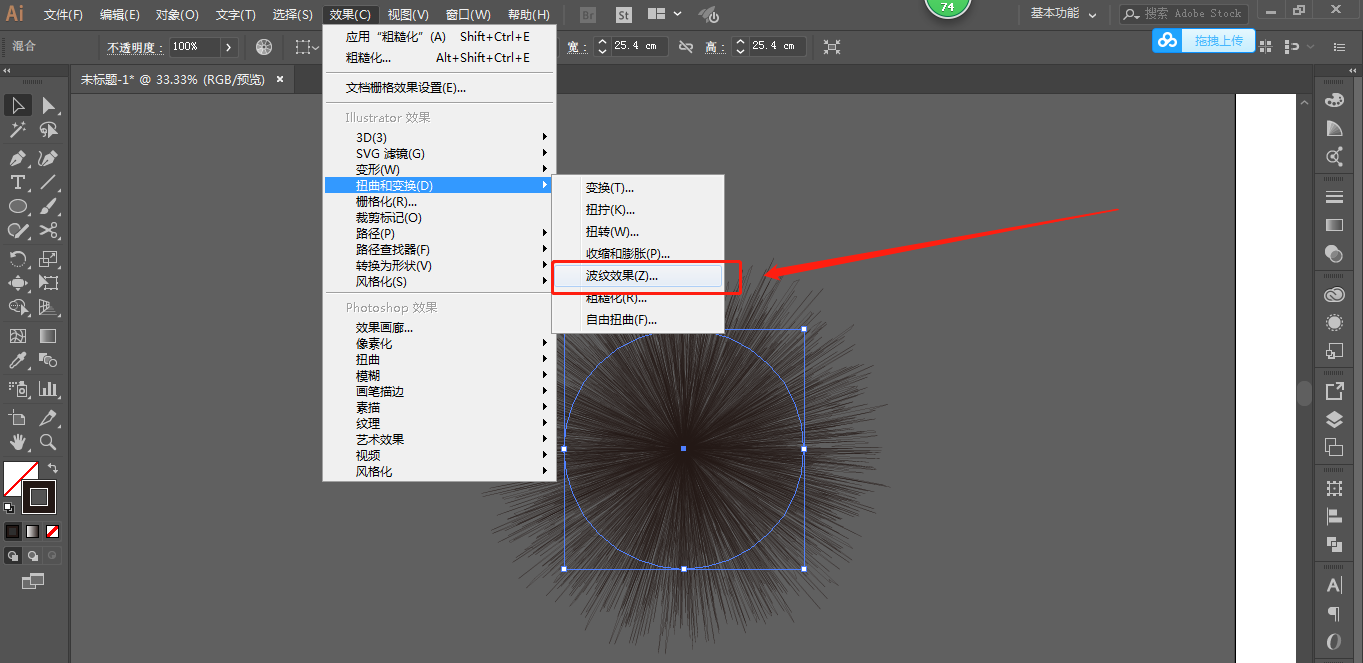Select the Rotate tool

(x=18, y=259)
